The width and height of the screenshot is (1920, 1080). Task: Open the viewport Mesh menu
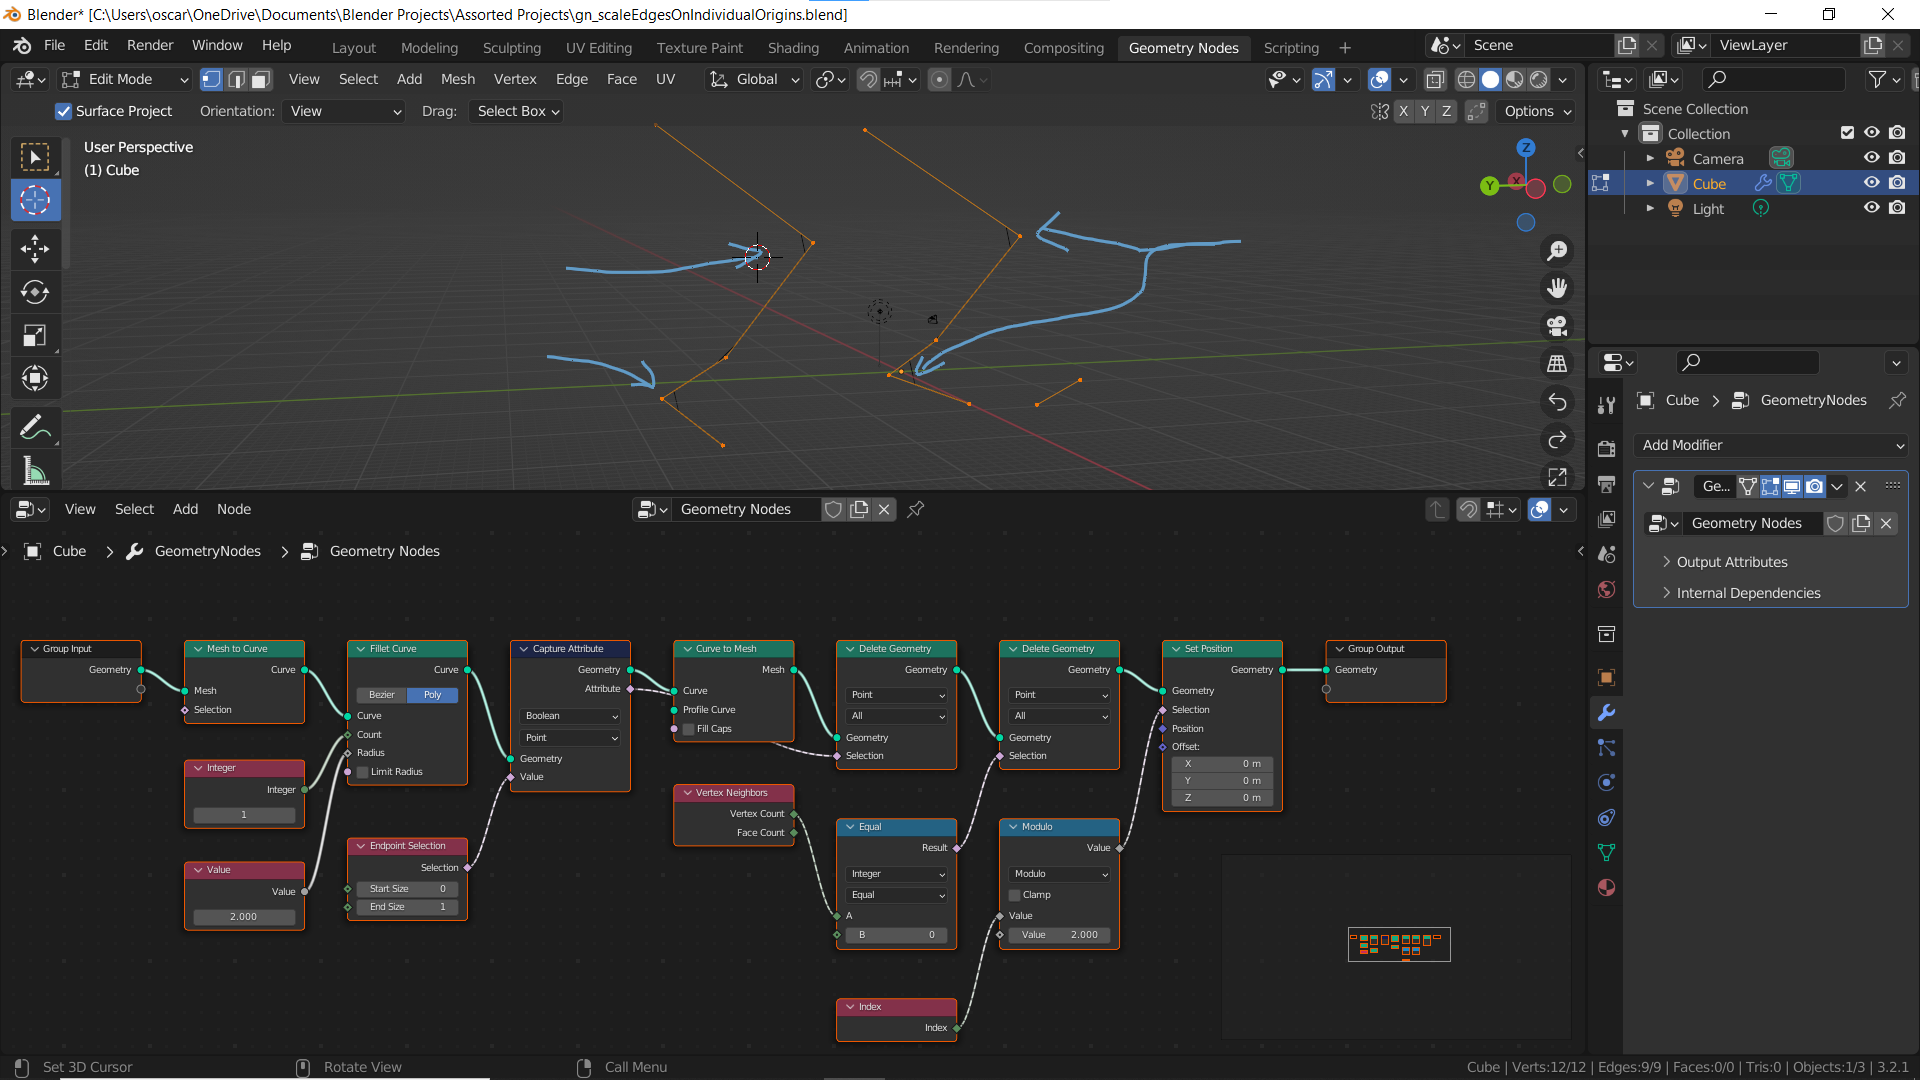(x=458, y=79)
